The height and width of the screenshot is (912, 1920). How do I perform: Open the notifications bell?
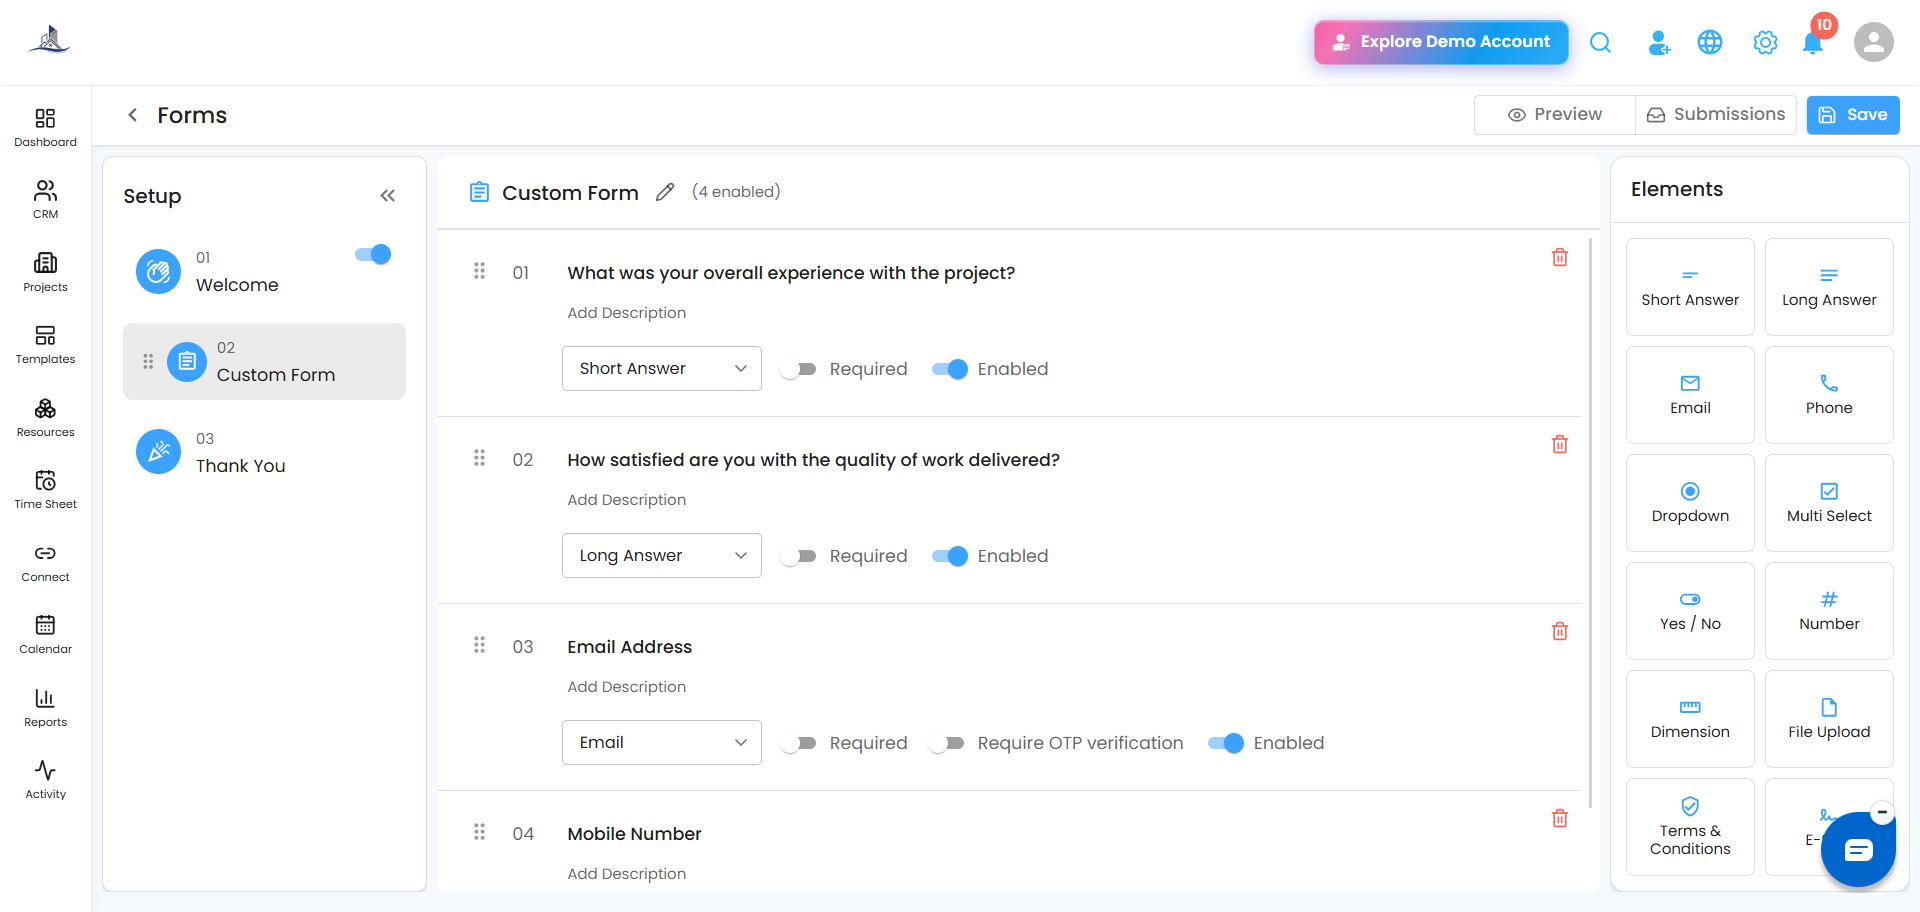click(1812, 42)
